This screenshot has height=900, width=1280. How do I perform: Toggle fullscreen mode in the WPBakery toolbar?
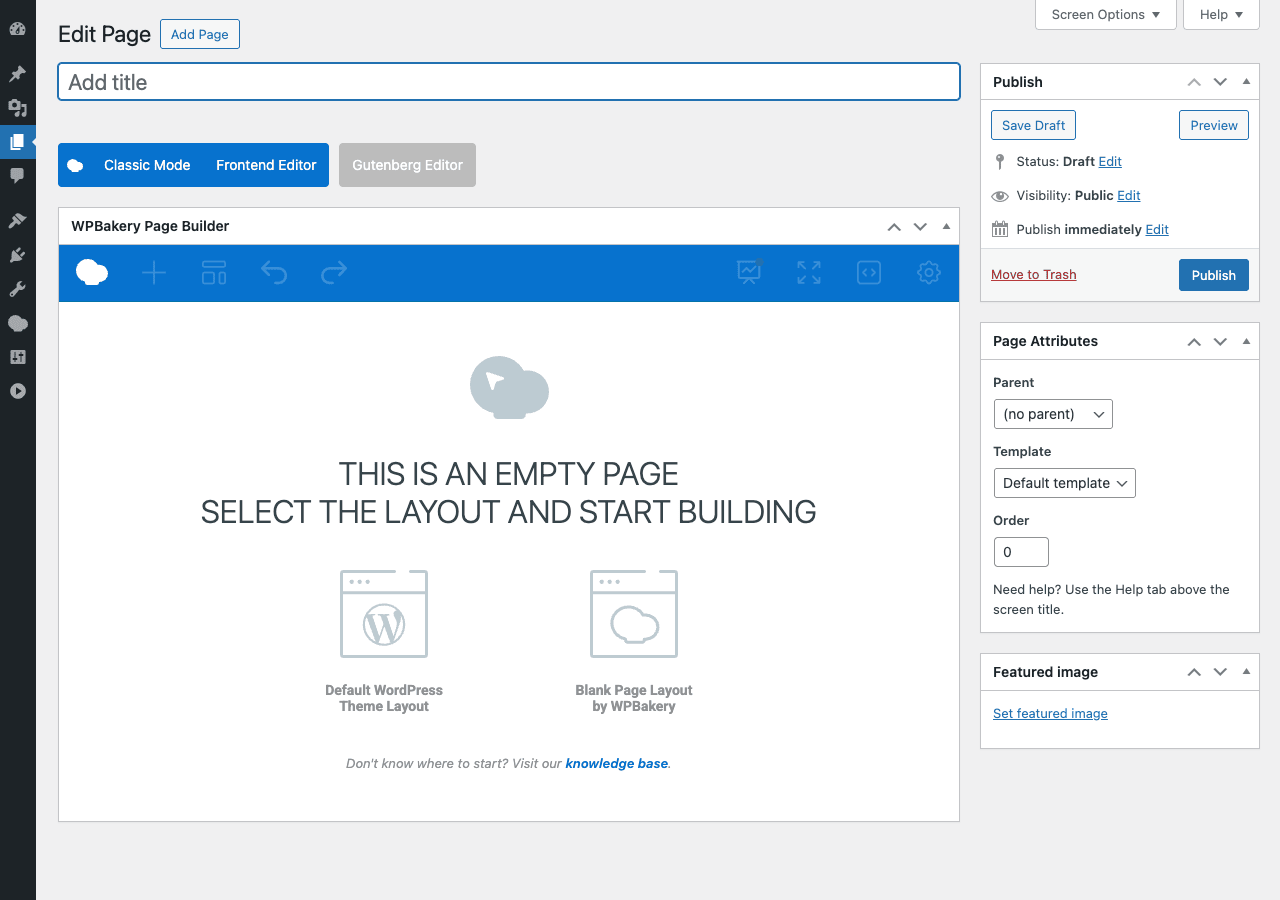point(809,272)
